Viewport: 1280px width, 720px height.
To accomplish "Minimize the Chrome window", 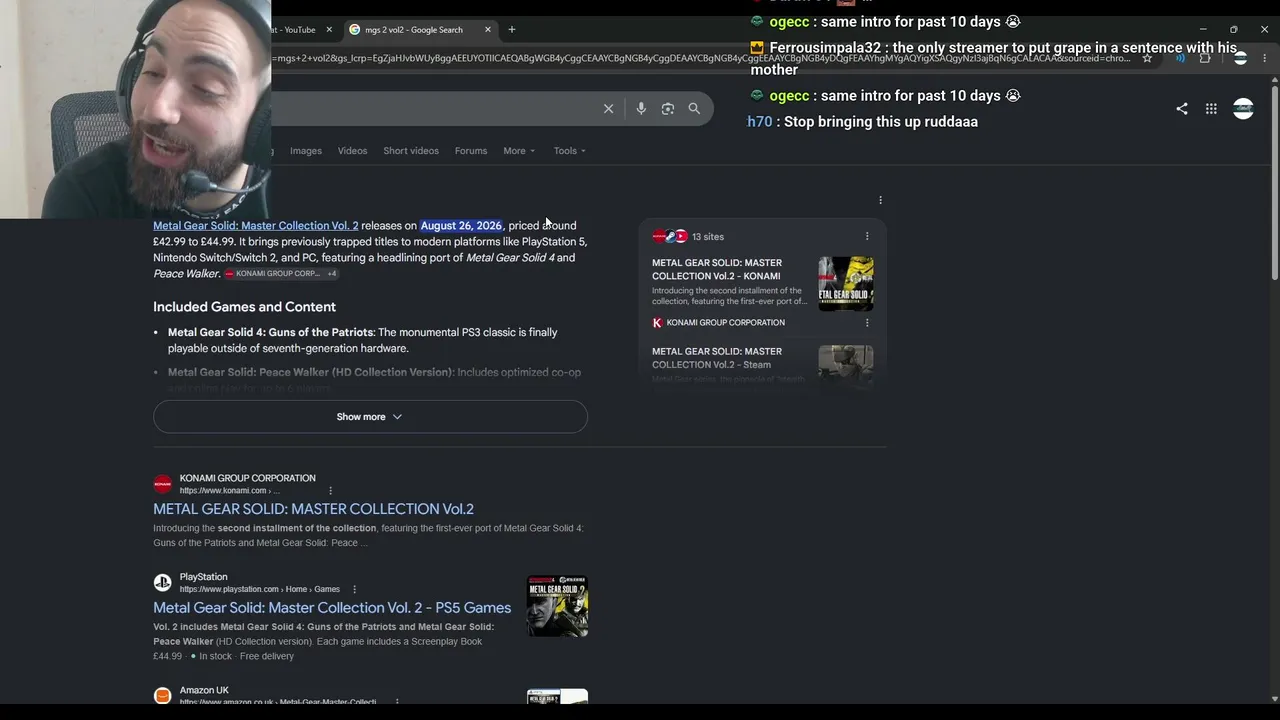I will (x=1203, y=30).
